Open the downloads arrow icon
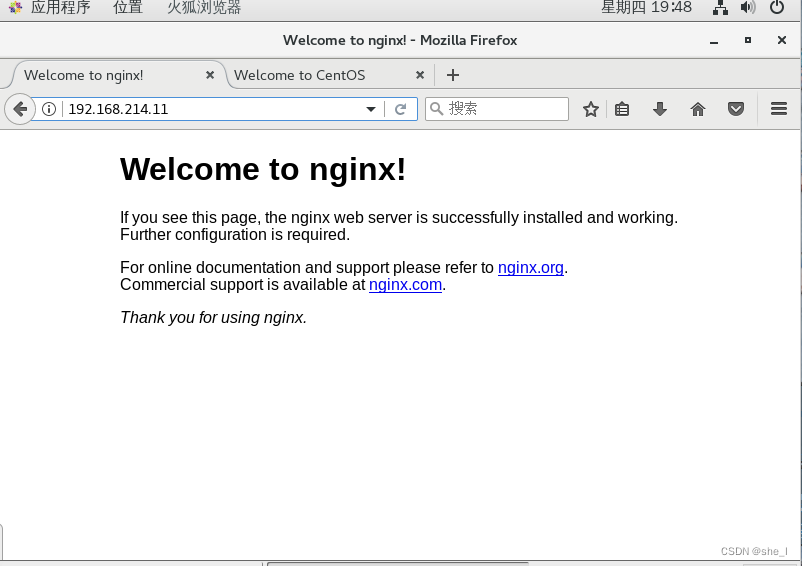The width and height of the screenshot is (802, 566). (660, 109)
